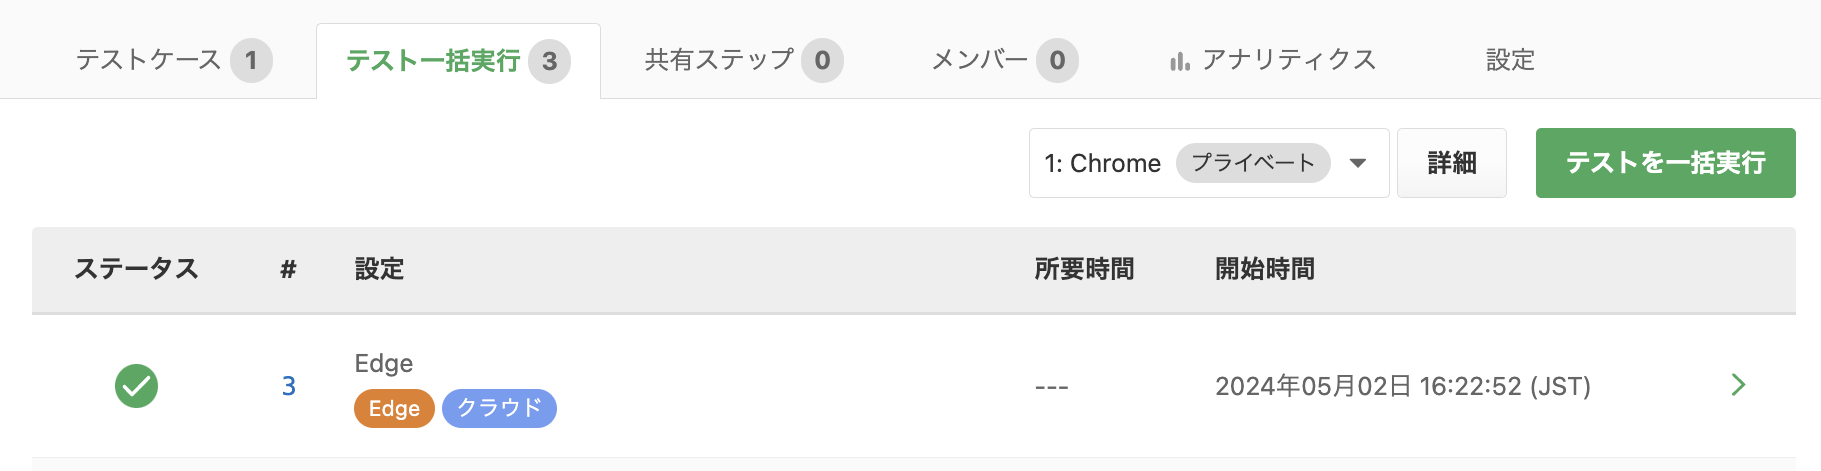Click the blue クラウド tag
This screenshot has width=1821, height=471.
(499, 408)
